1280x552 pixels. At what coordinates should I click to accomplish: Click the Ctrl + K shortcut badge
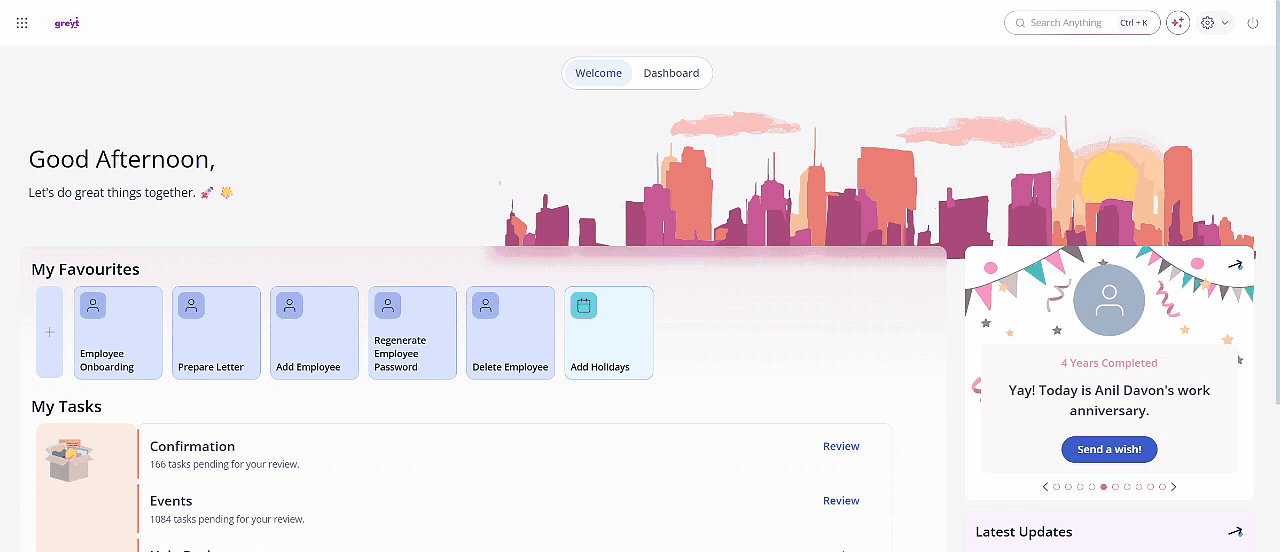(x=1134, y=23)
